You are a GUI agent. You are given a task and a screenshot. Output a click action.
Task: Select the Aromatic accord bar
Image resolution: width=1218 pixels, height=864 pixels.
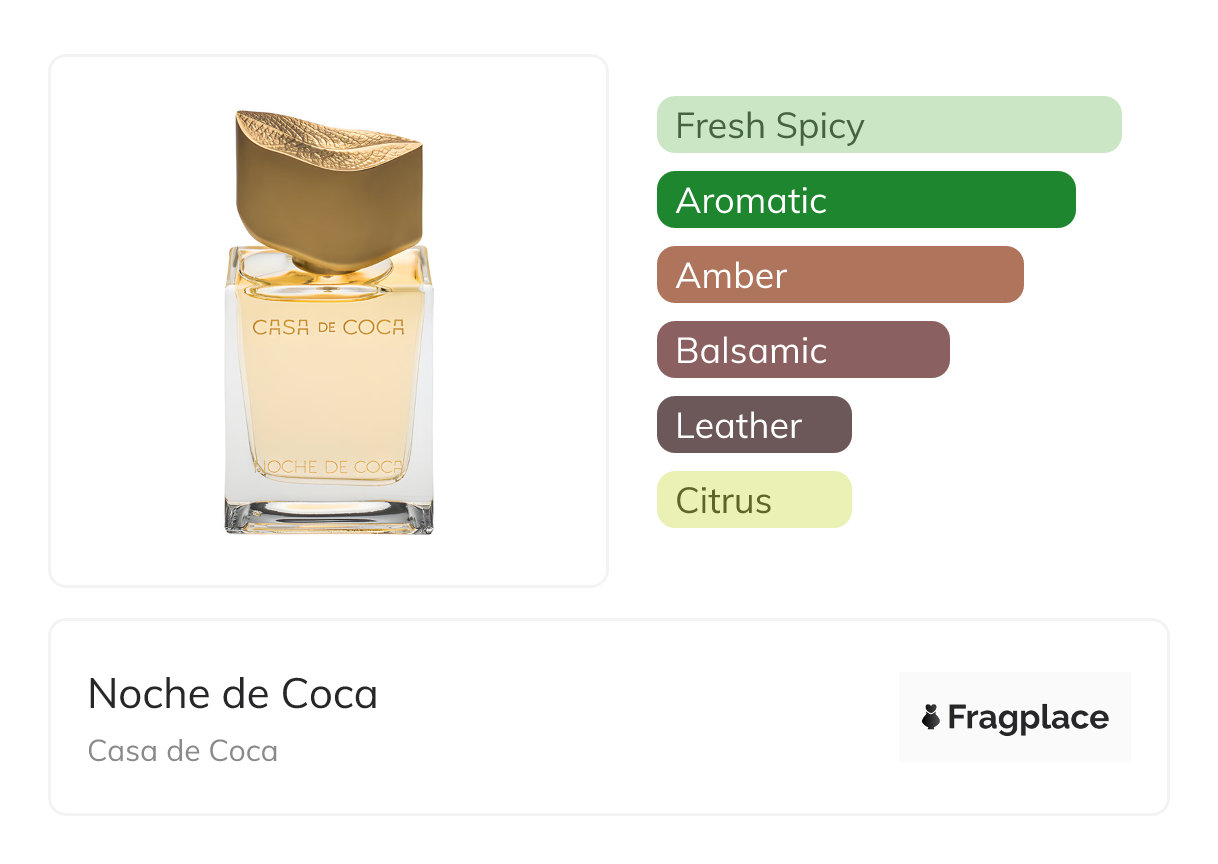pyautogui.click(x=865, y=200)
